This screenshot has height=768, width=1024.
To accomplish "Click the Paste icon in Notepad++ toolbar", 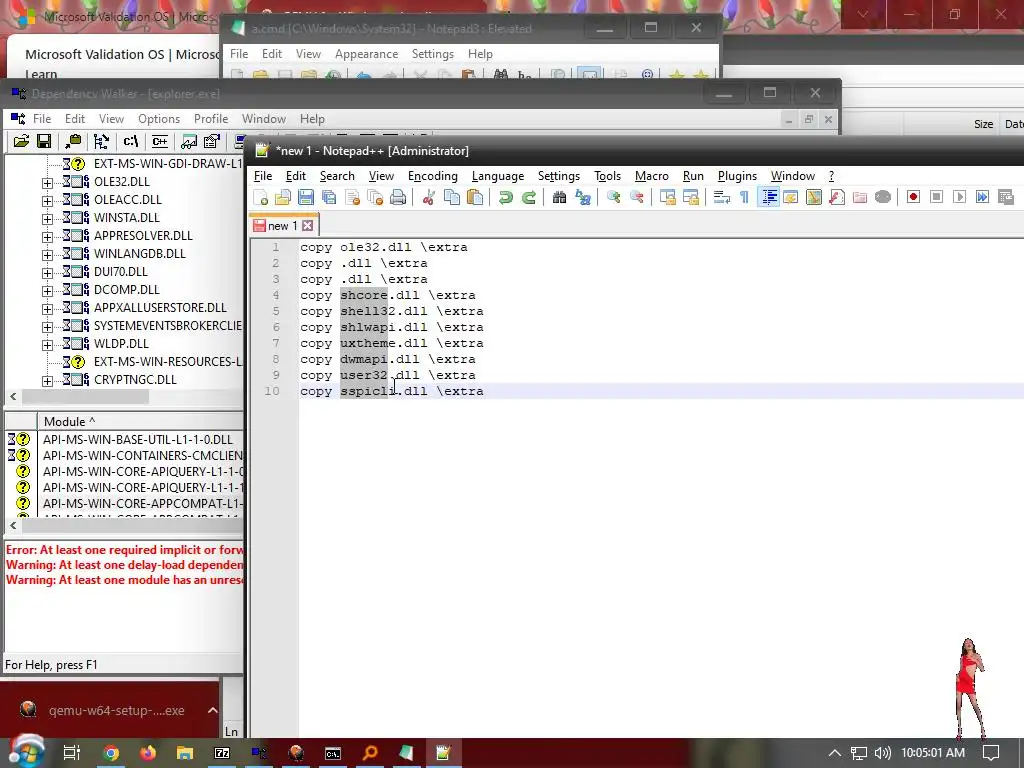I will tap(475, 197).
